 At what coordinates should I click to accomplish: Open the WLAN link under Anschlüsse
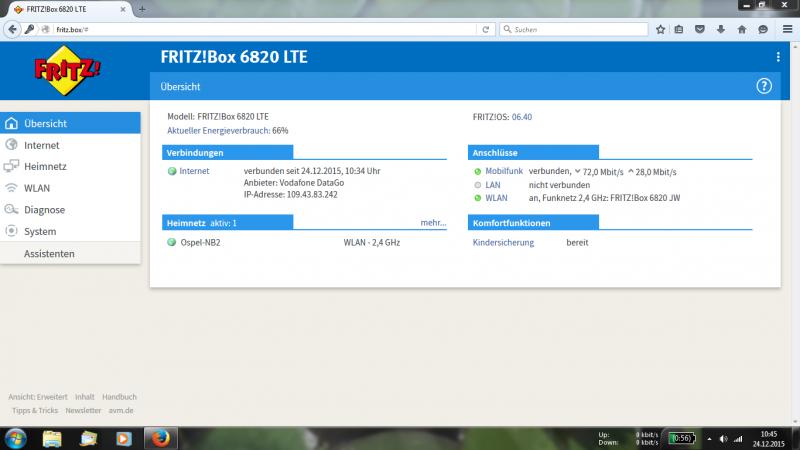pyautogui.click(x=496, y=198)
